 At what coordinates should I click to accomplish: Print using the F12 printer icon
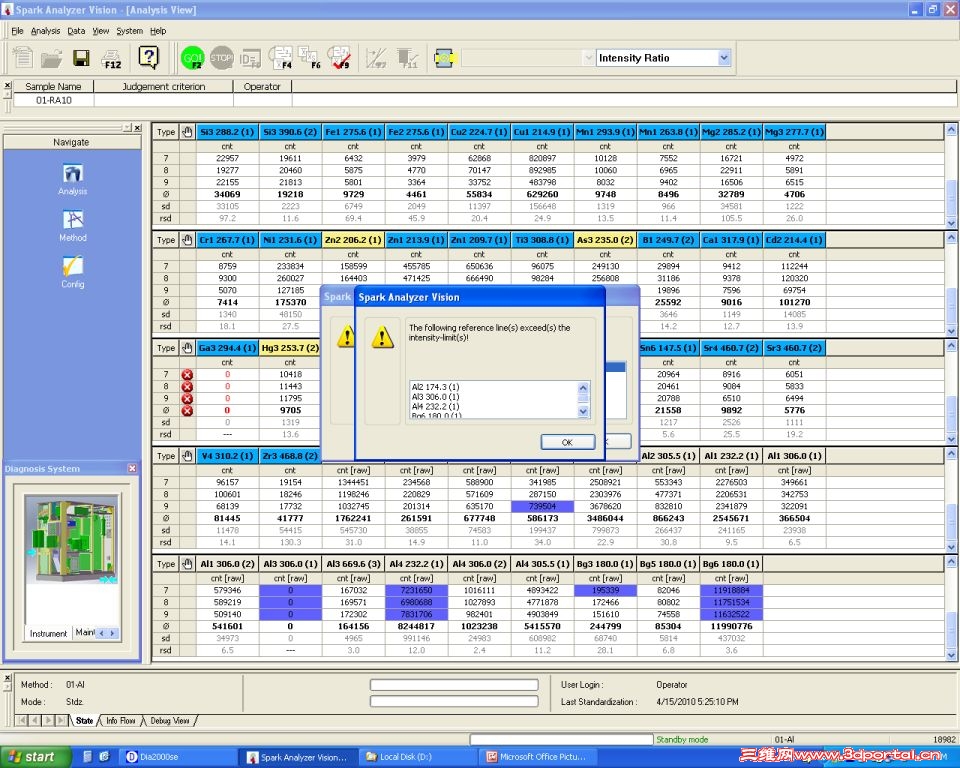click(x=112, y=59)
